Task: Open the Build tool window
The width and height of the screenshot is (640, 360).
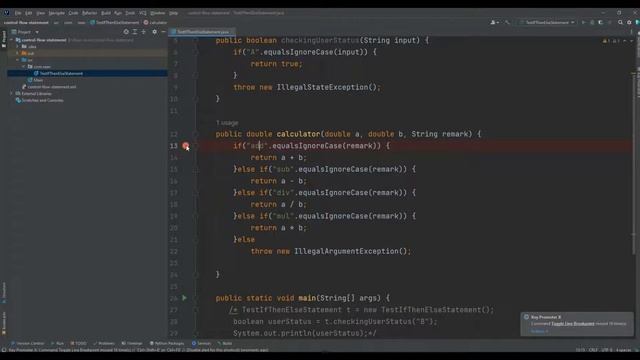Action: click(x=225, y=343)
